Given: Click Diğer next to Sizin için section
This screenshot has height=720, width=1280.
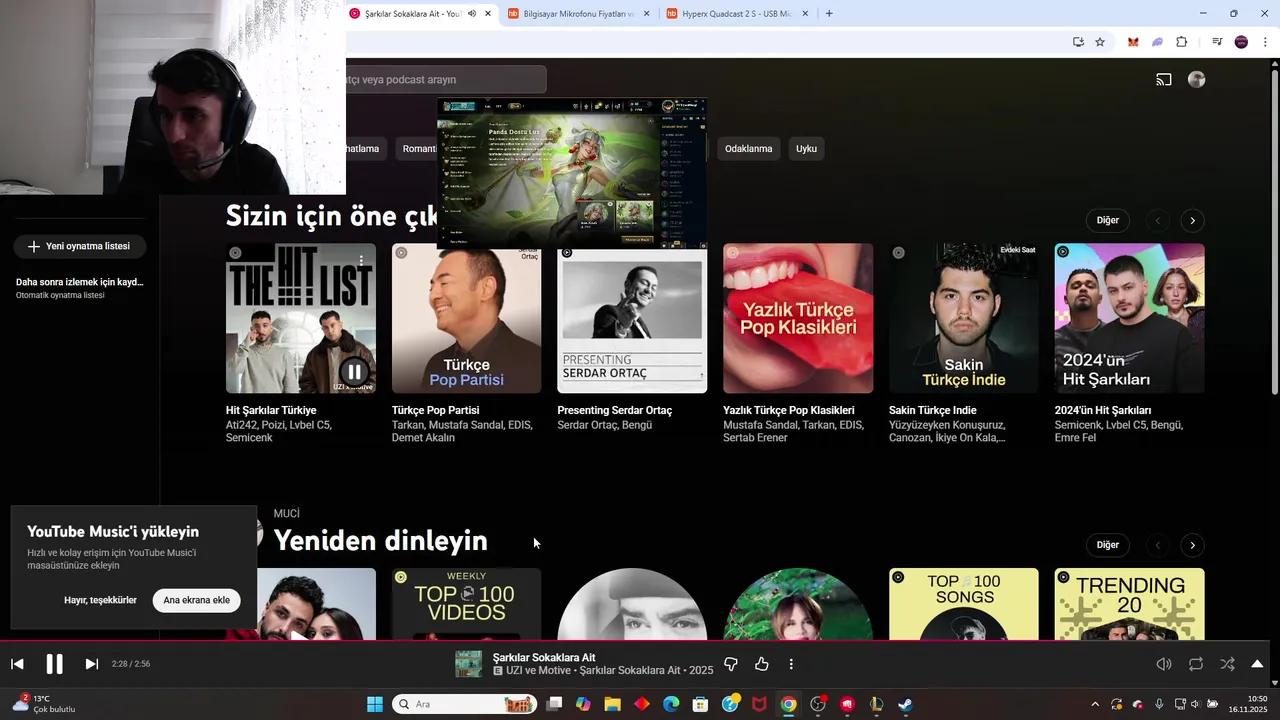Looking at the screenshot, I should (1108, 220).
